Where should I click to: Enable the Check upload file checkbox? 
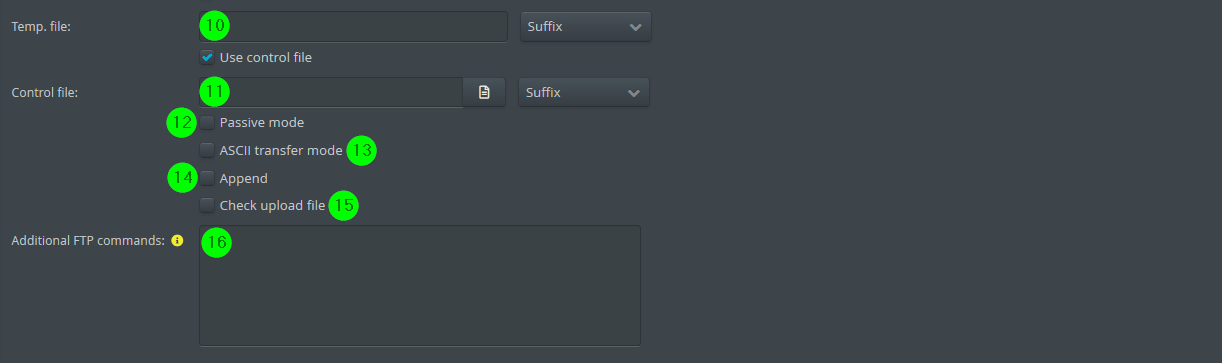click(x=207, y=205)
